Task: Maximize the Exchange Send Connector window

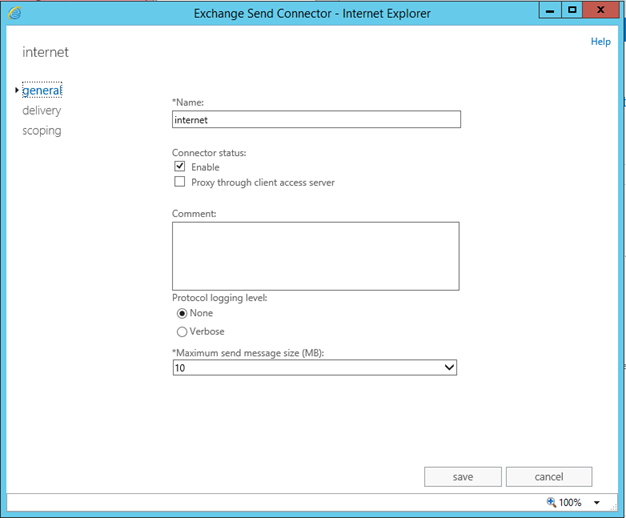Action: point(572,10)
